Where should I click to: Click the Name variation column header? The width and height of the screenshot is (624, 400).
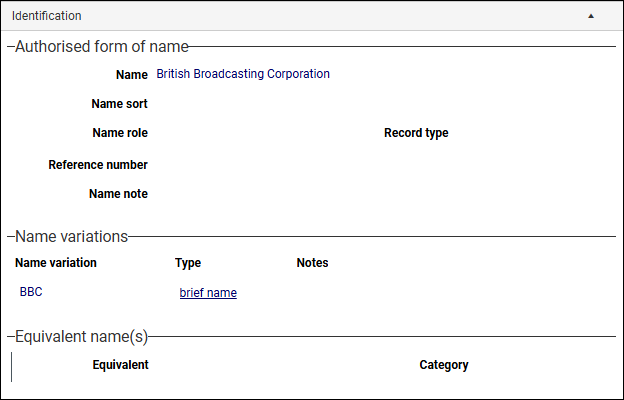point(56,263)
